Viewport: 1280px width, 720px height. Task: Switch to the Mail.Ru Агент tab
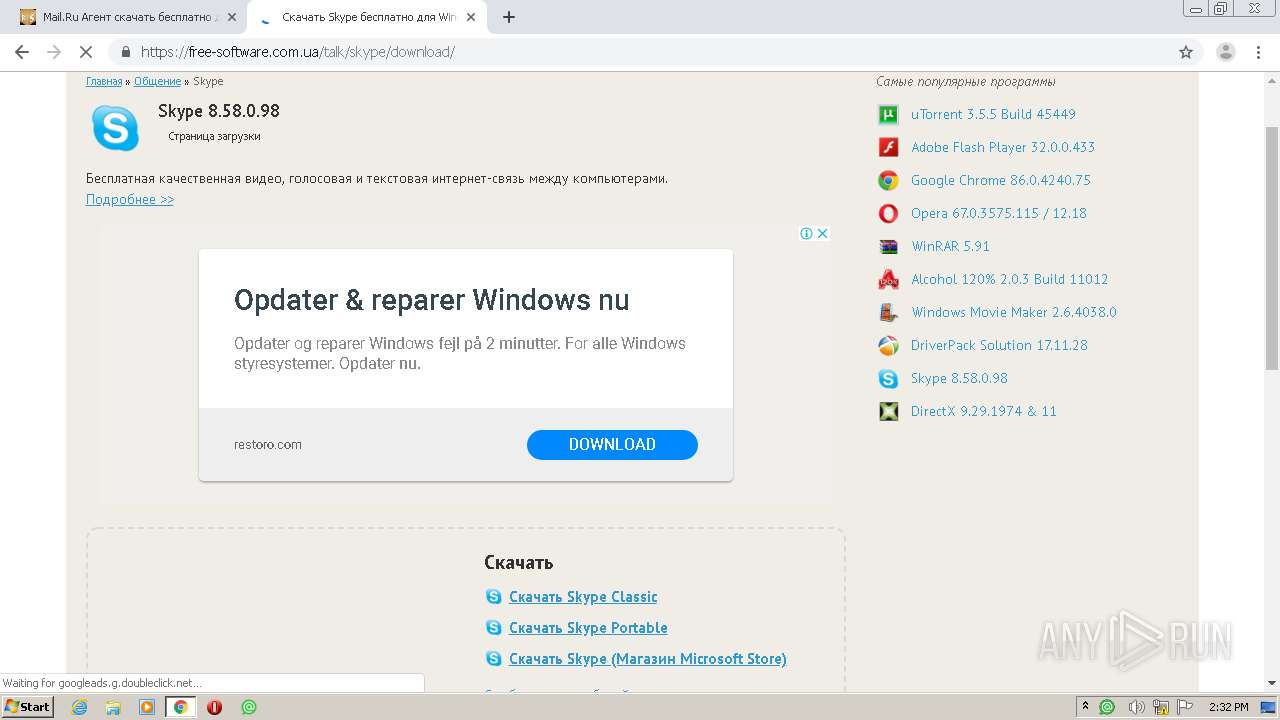pyautogui.click(x=128, y=17)
